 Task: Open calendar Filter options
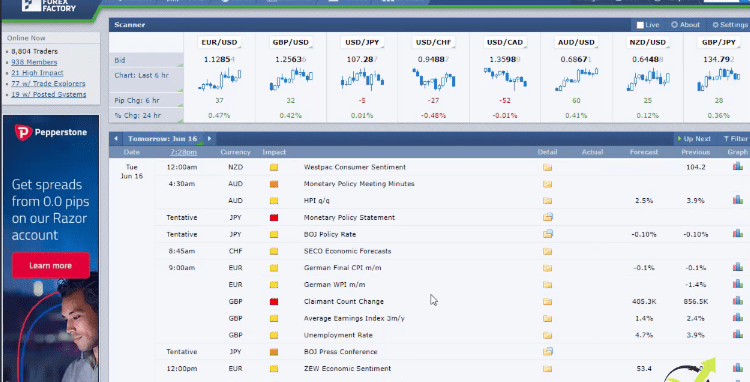736,139
